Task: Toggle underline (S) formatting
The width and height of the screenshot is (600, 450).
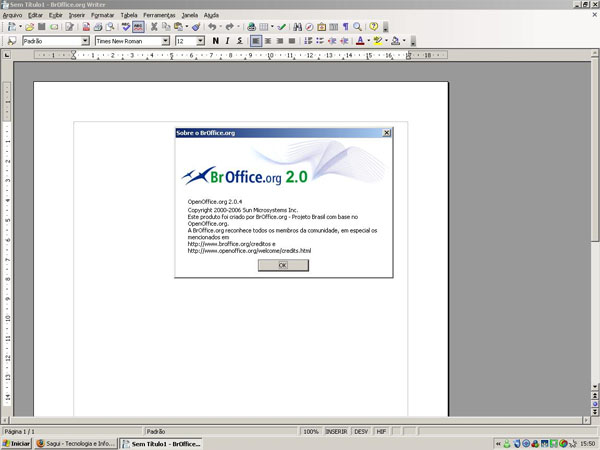Action: [240, 41]
